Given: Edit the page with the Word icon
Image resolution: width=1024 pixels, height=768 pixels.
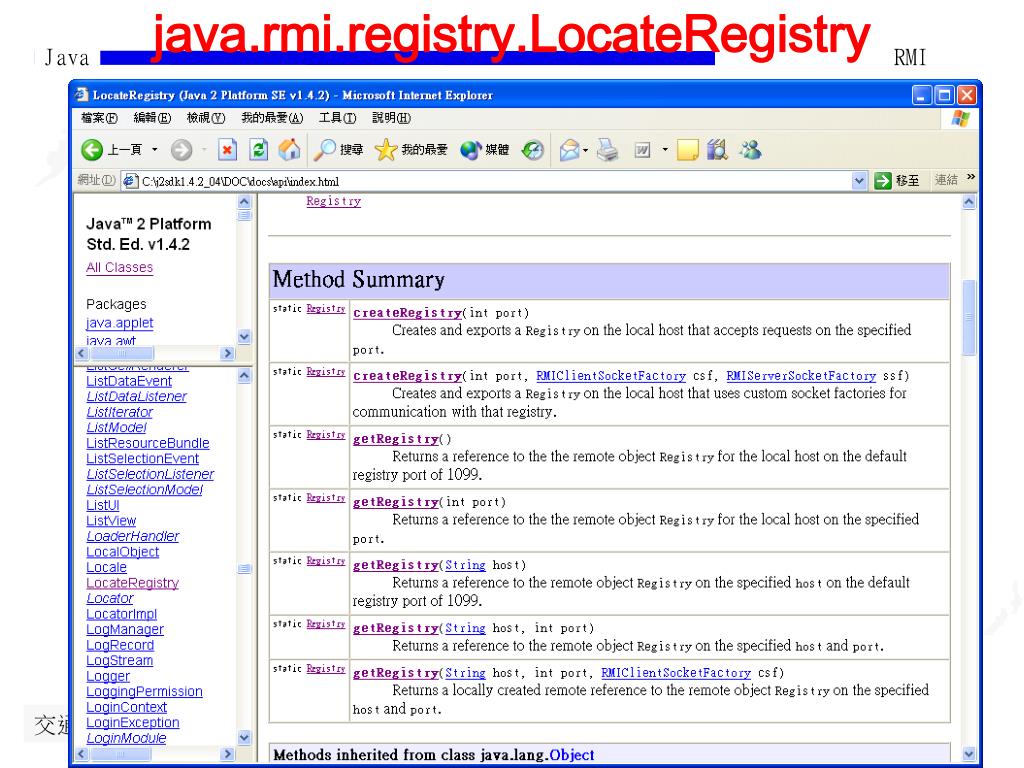Looking at the screenshot, I should (643, 150).
